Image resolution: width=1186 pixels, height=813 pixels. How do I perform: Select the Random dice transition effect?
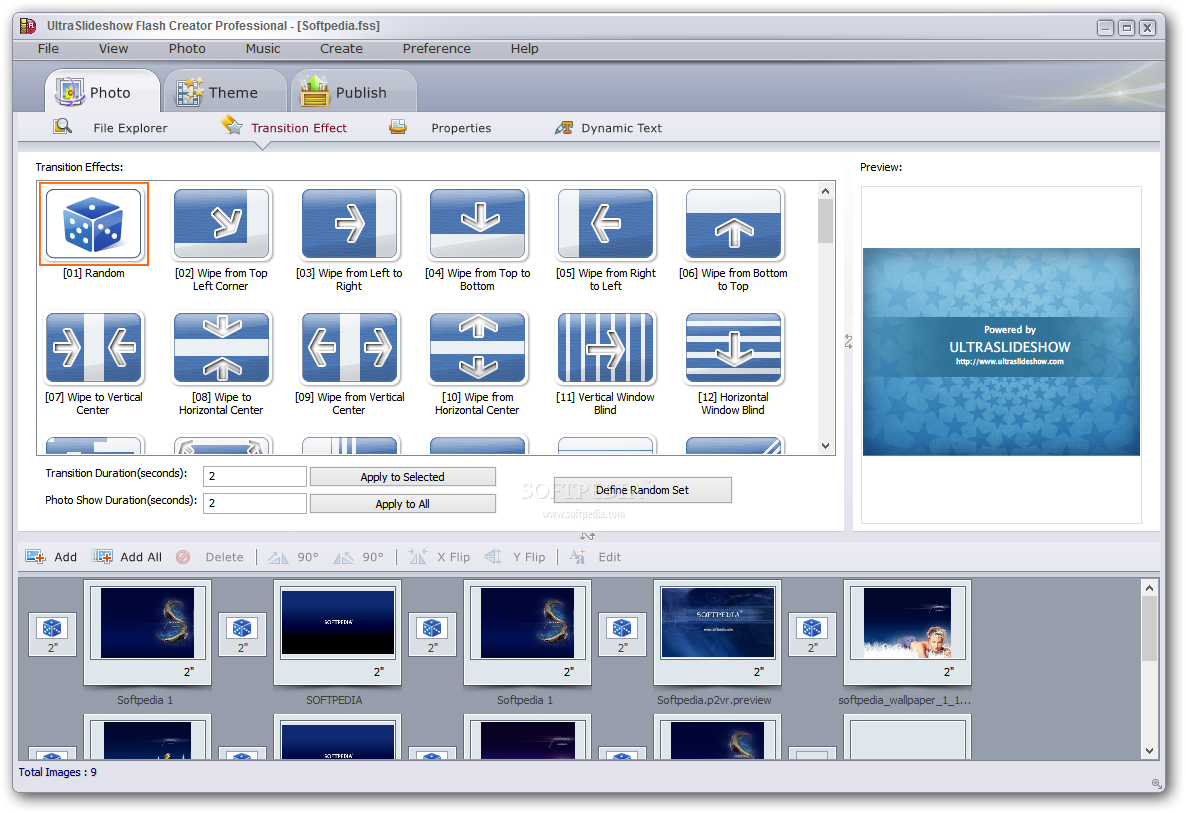coord(94,224)
